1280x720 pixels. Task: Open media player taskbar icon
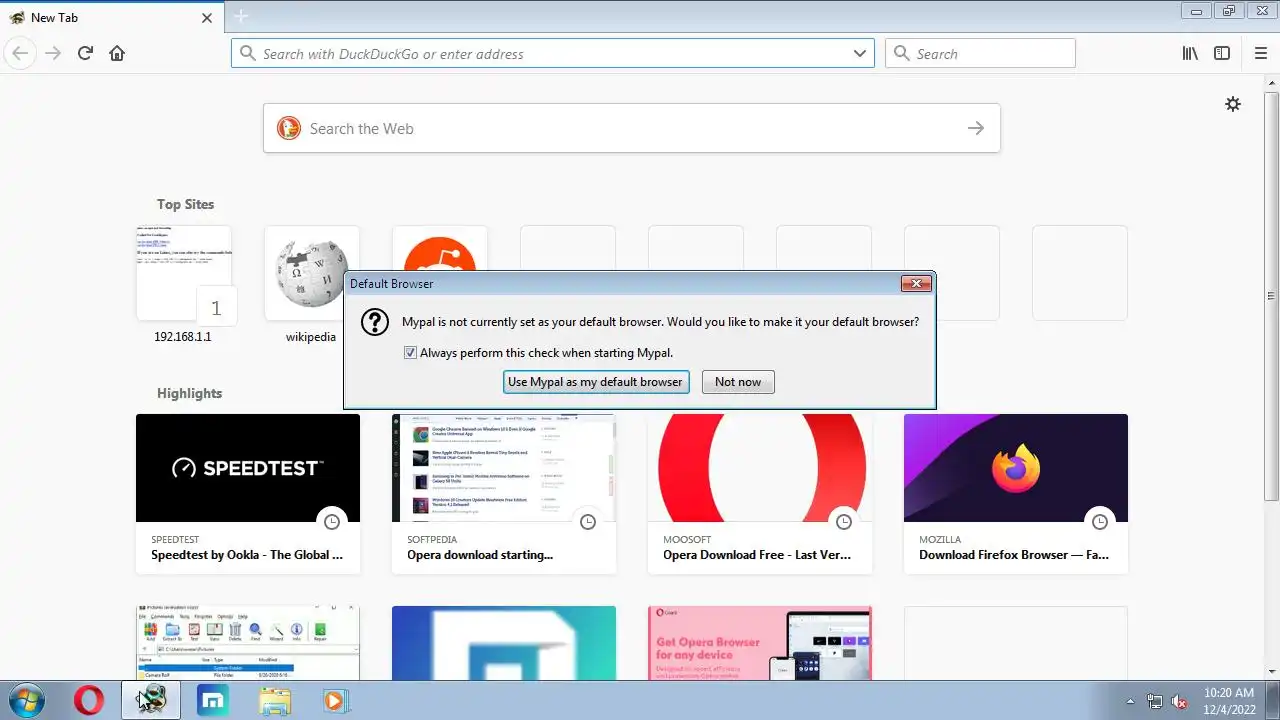point(335,700)
